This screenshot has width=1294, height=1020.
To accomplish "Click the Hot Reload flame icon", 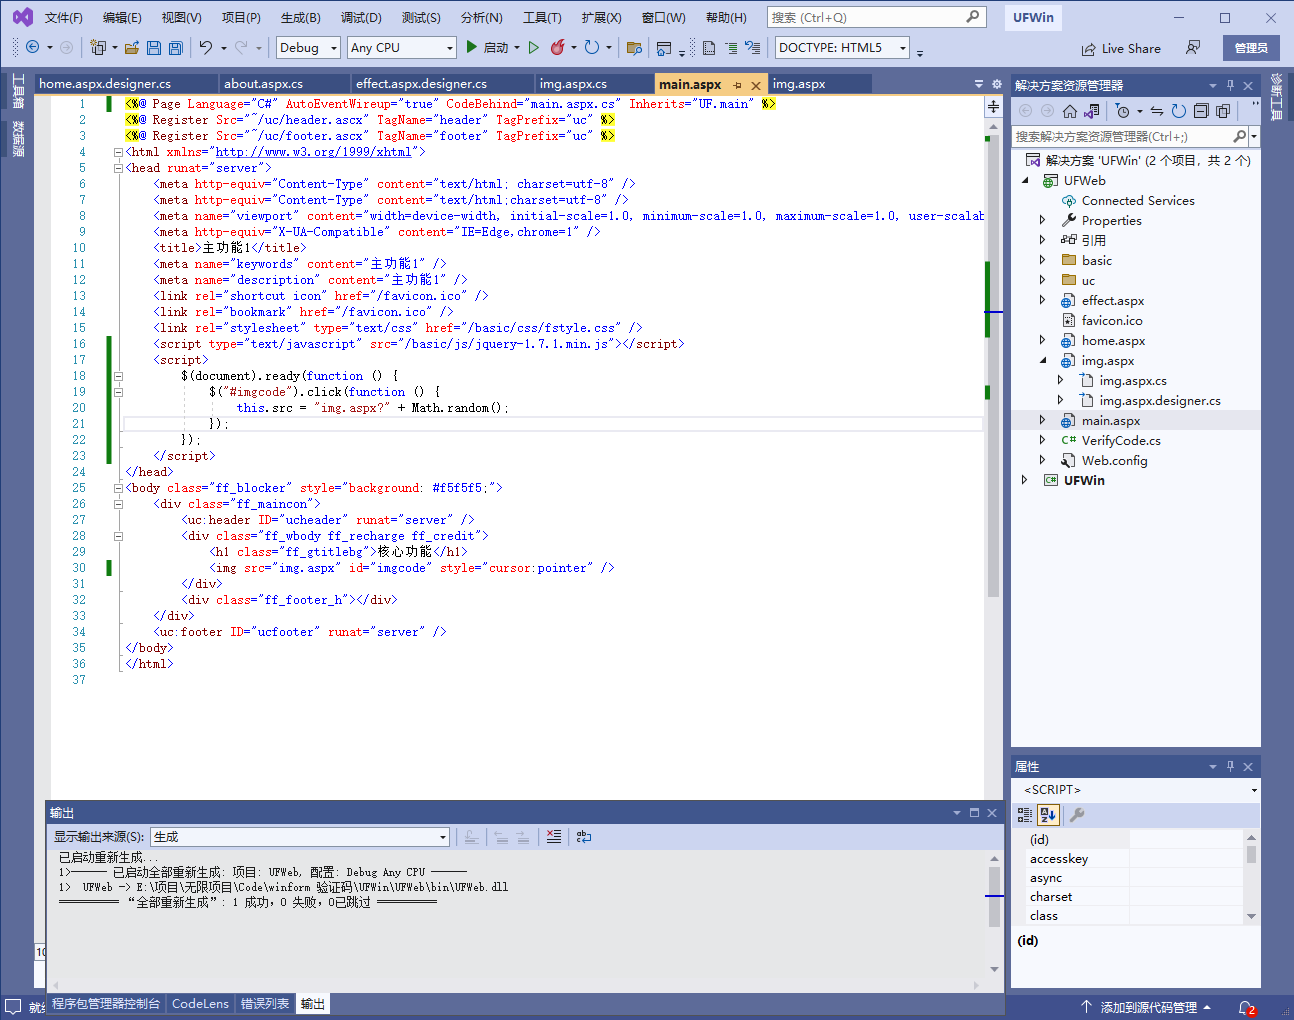I will click(558, 48).
